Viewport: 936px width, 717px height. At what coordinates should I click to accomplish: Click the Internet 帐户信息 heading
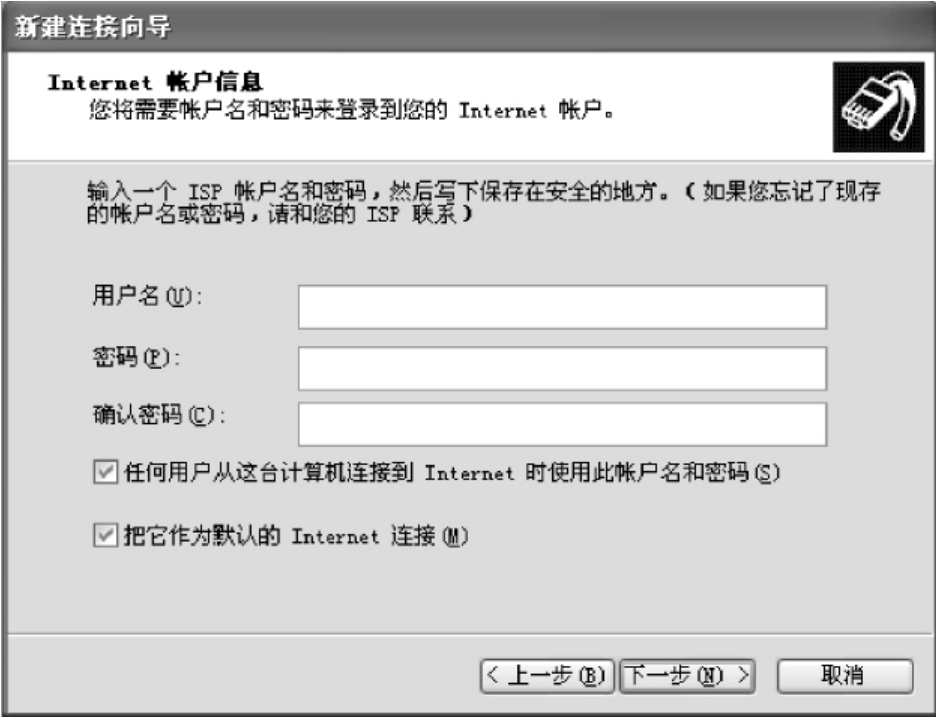(155, 82)
